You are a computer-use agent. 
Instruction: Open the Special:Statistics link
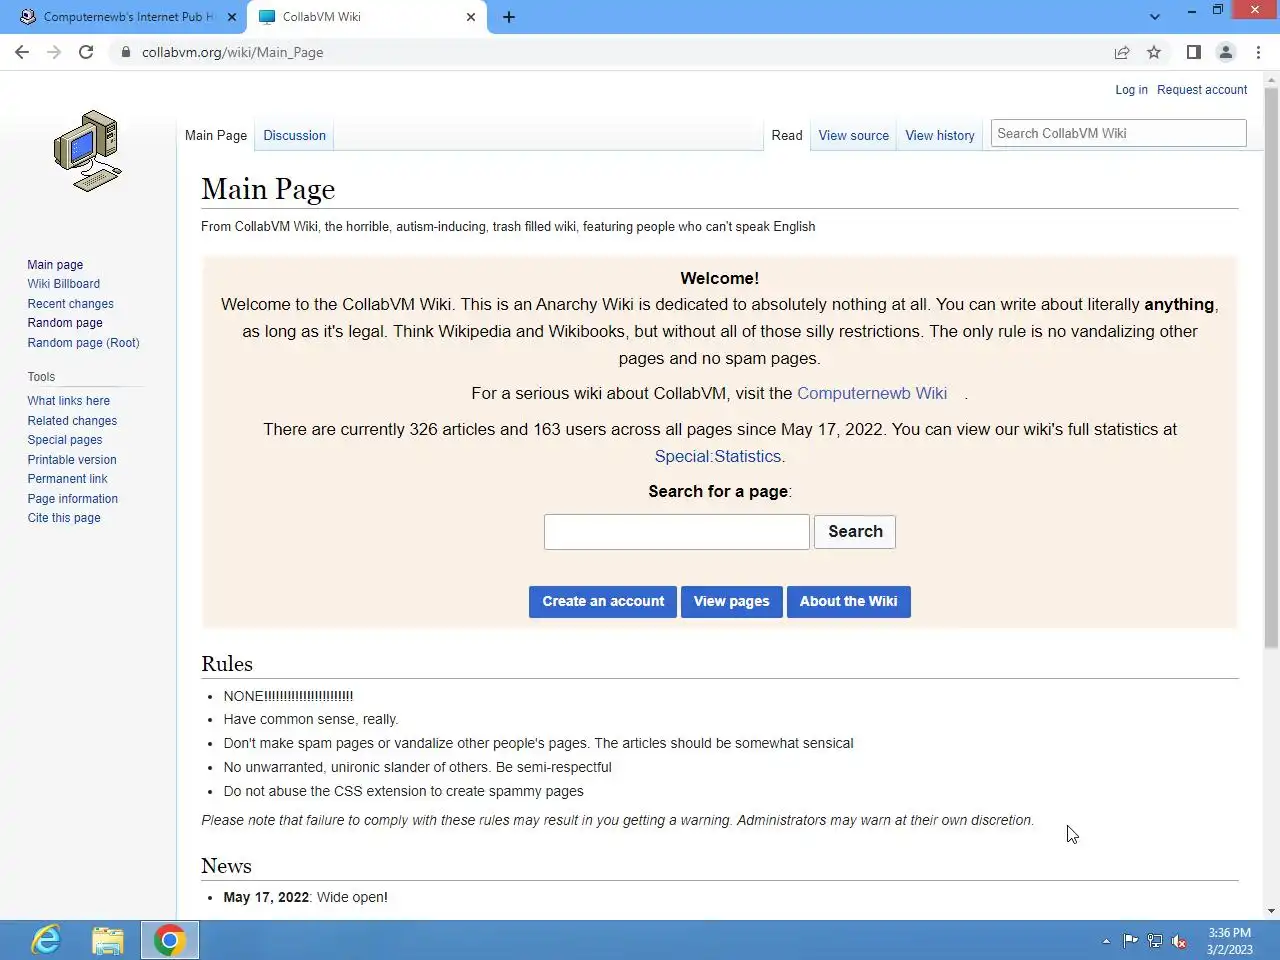click(x=718, y=456)
